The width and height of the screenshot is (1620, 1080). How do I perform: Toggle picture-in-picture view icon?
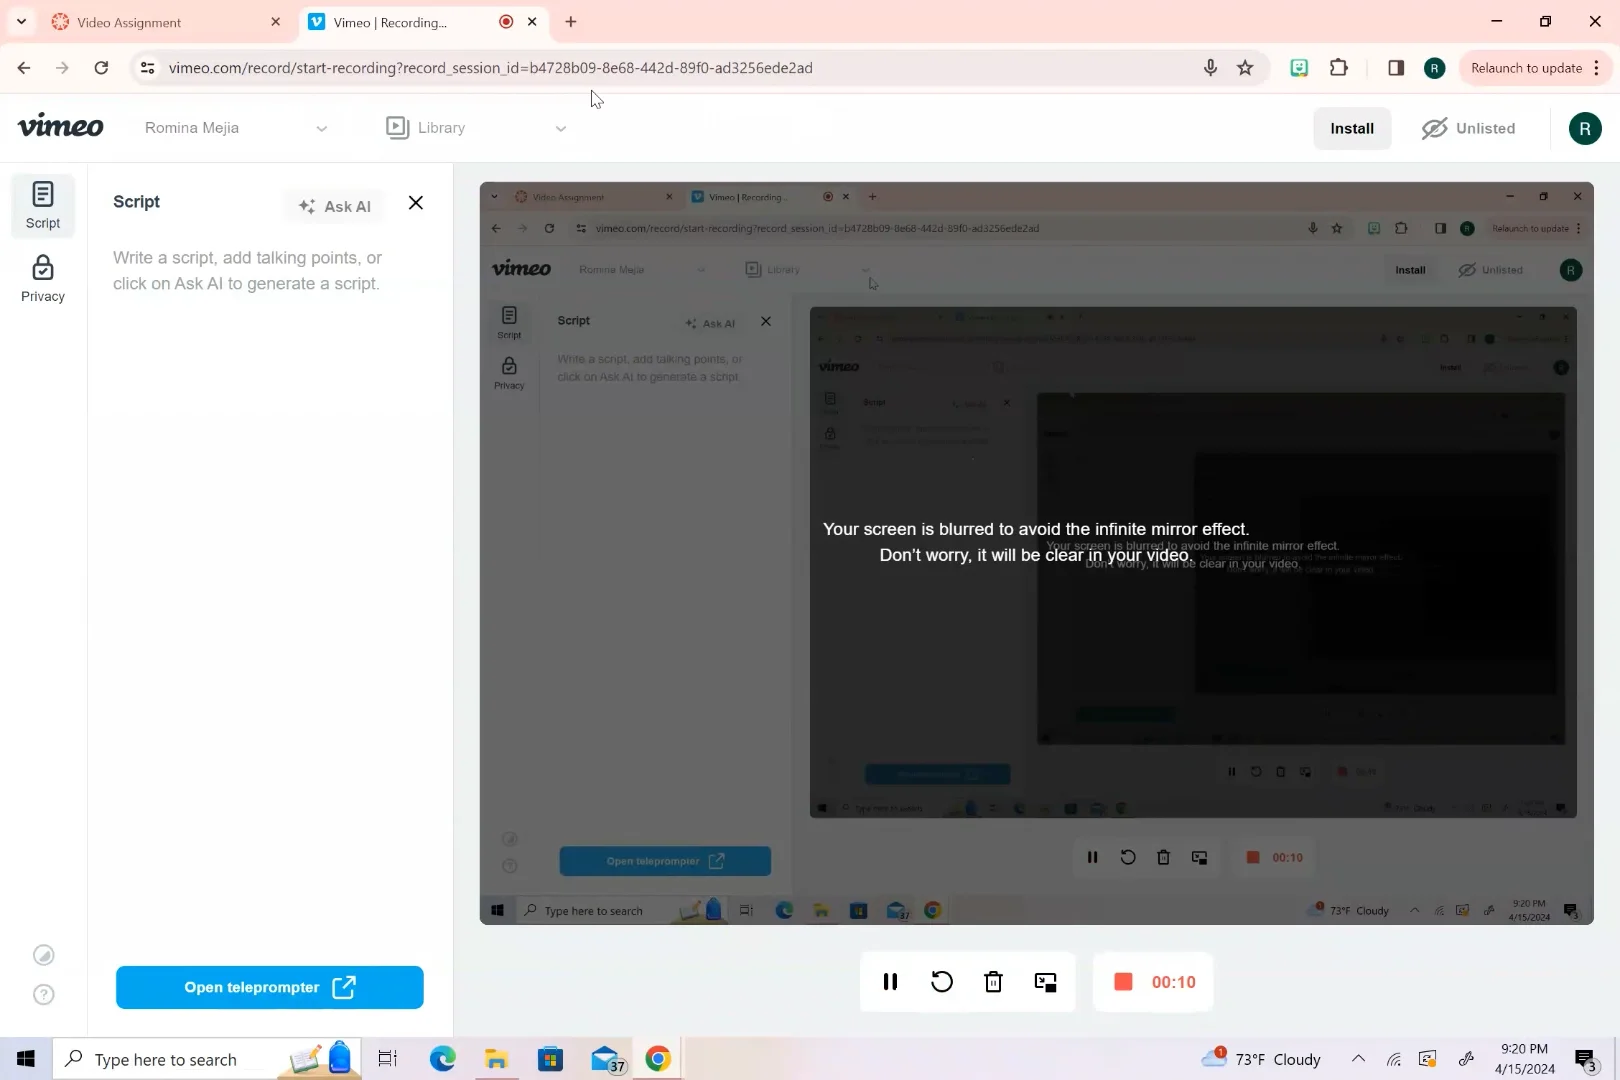pyautogui.click(x=1045, y=982)
